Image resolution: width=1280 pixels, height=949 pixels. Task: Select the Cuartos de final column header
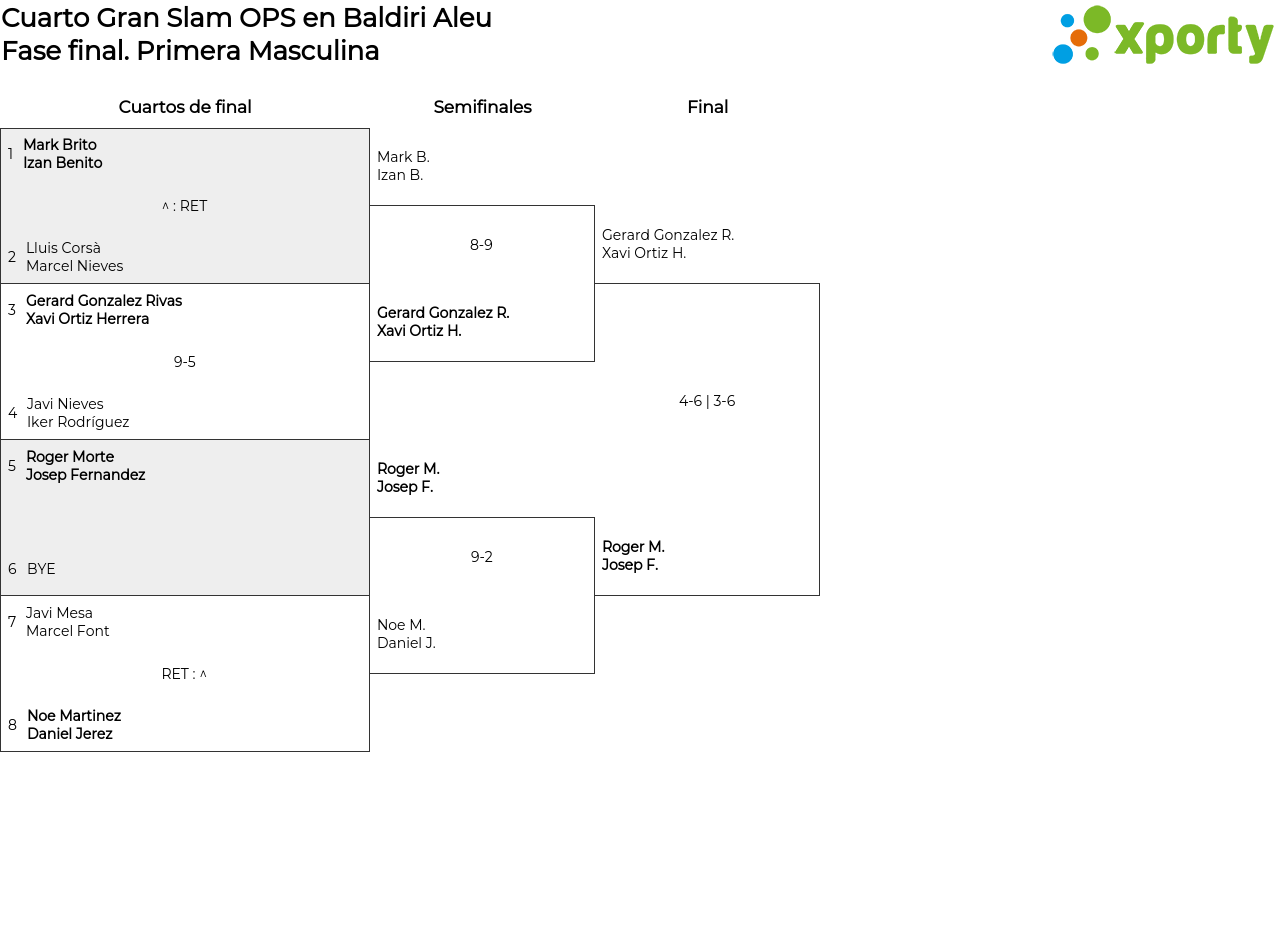(185, 107)
